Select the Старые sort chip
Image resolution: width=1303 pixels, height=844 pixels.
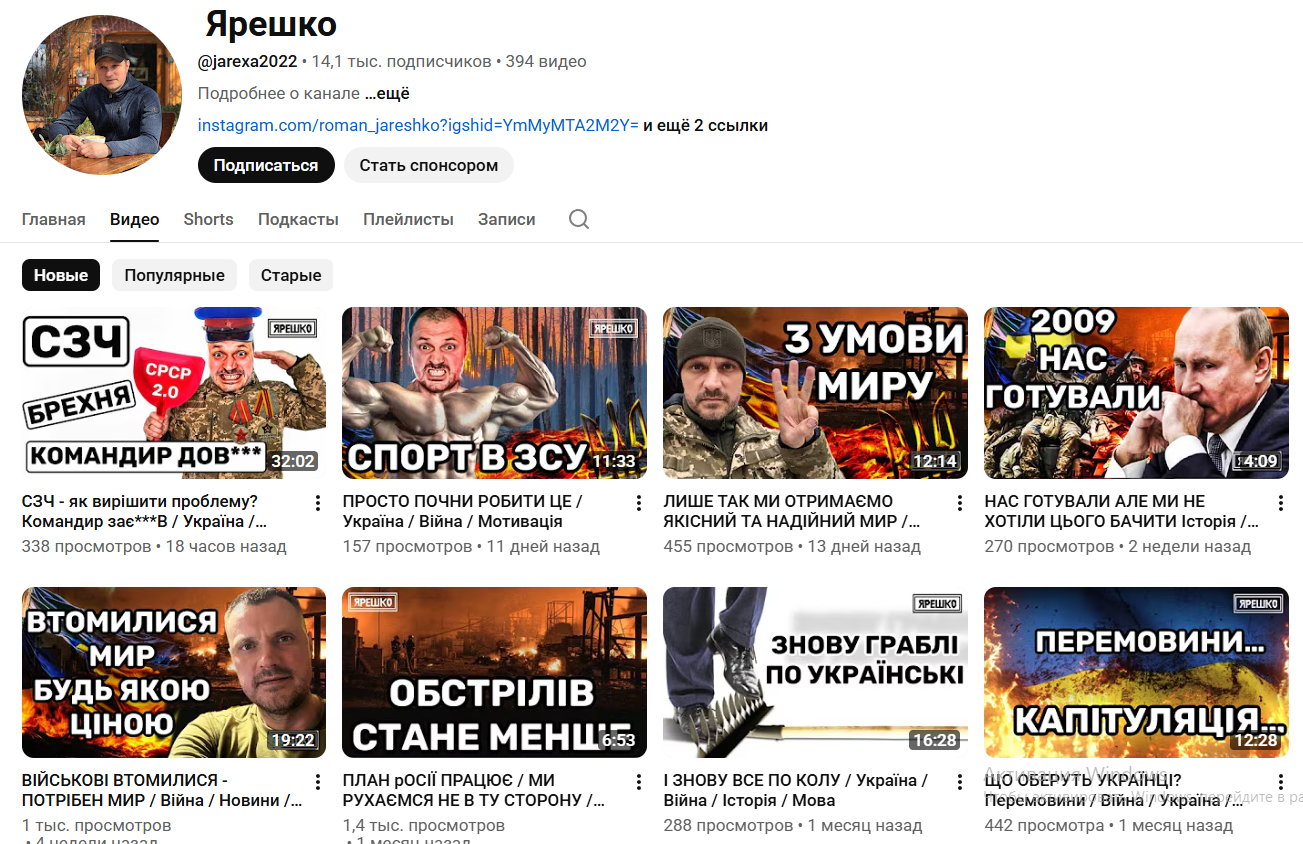point(291,275)
